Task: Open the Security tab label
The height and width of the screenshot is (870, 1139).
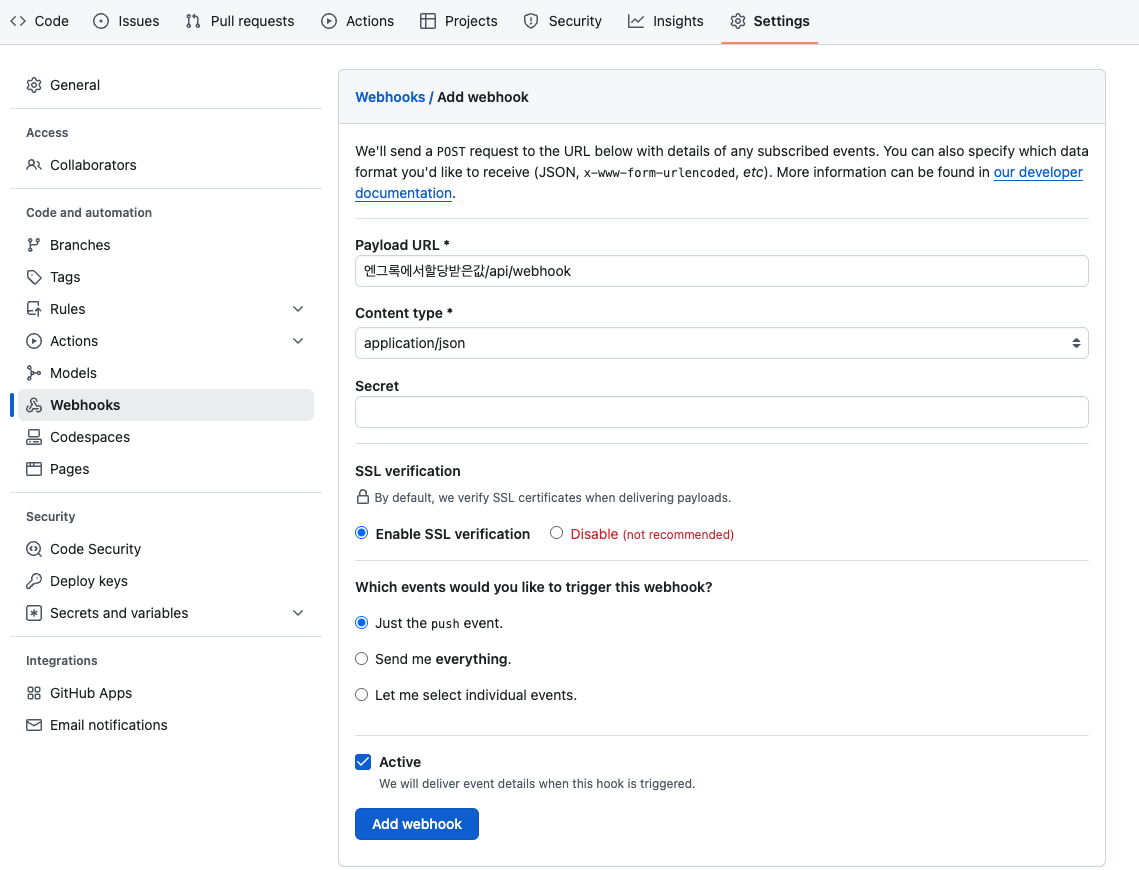Action: tap(575, 21)
